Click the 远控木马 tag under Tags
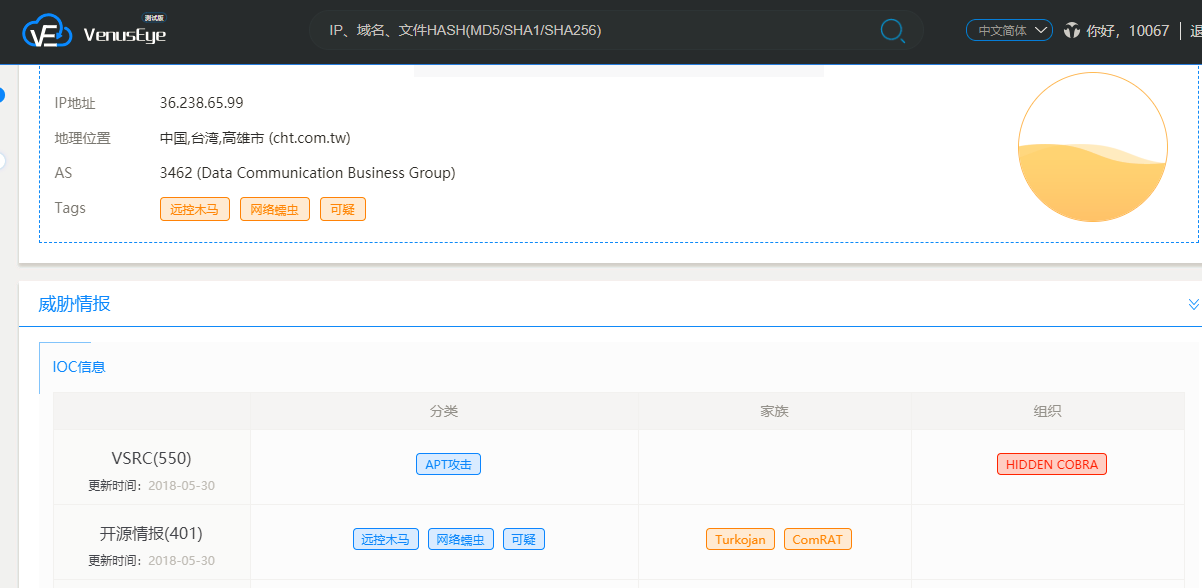This screenshot has width=1202, height=588. [194, 209]
